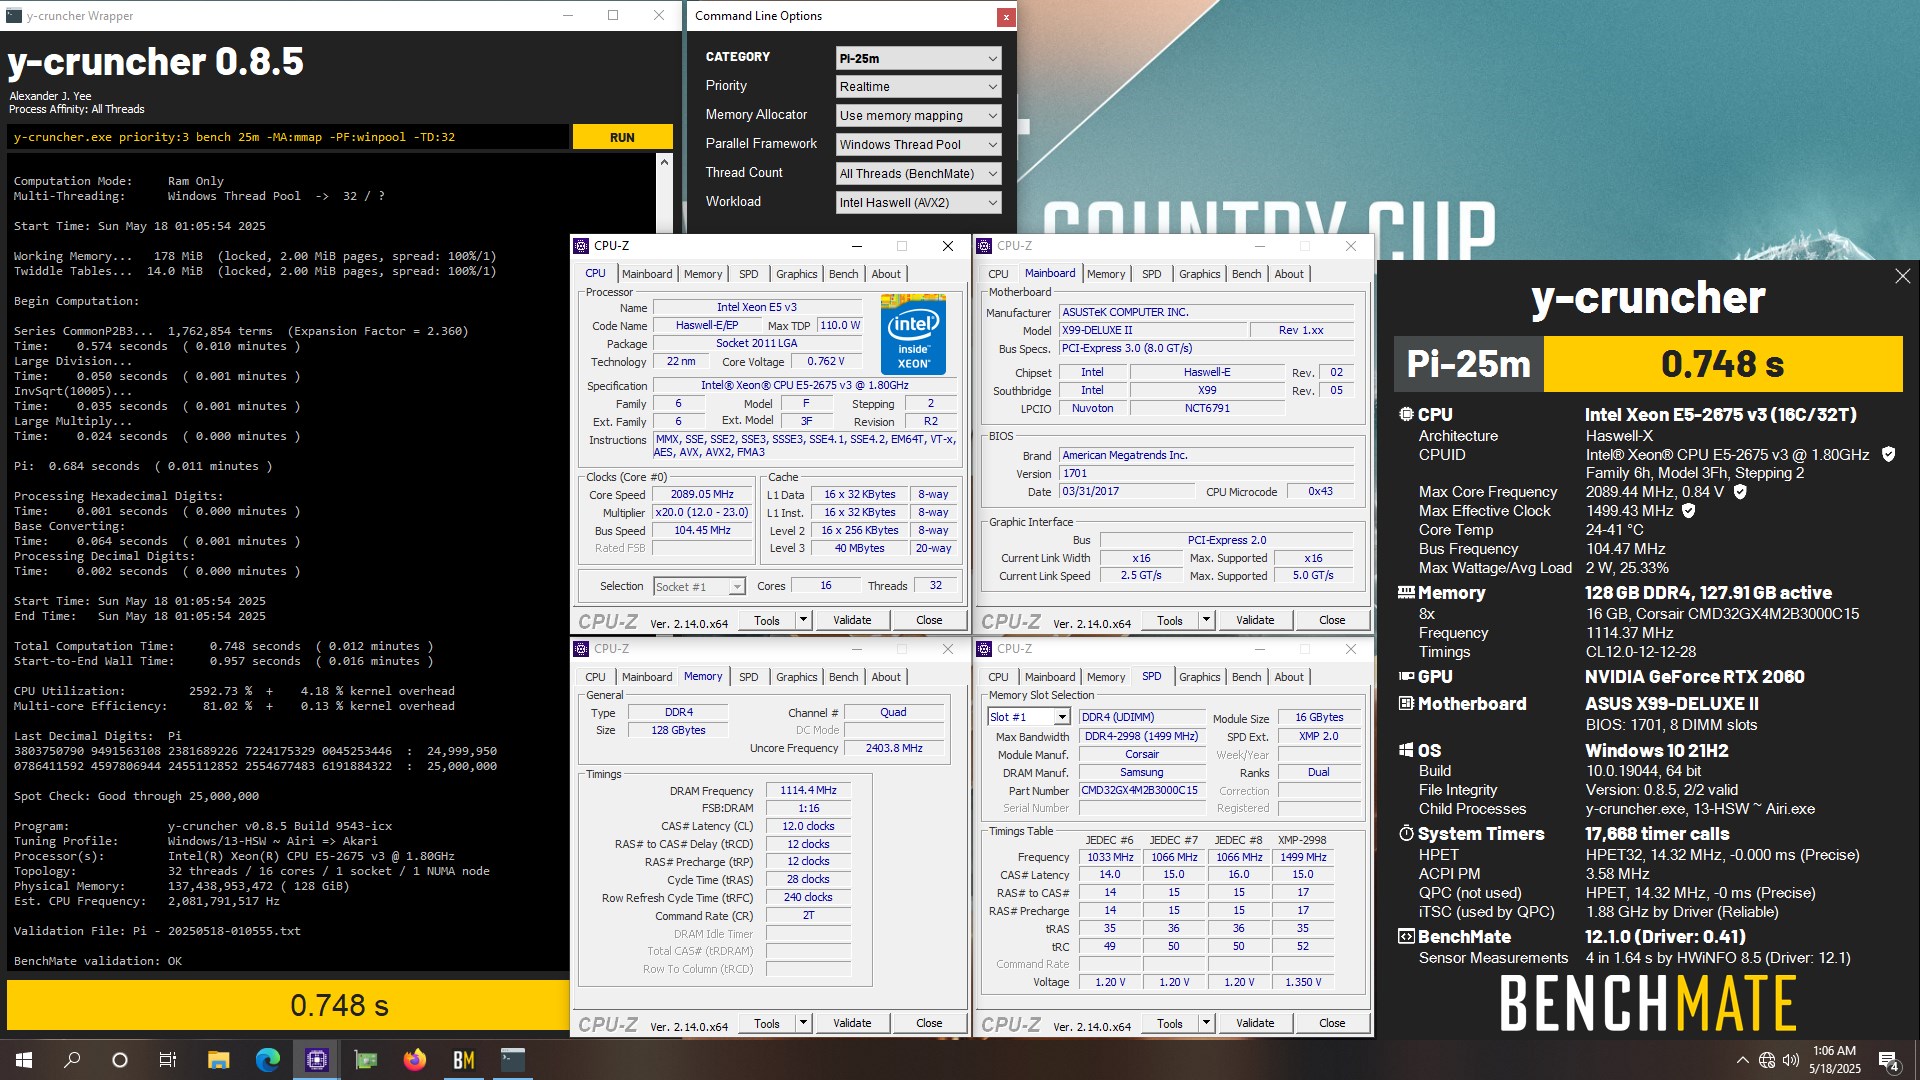Open taskbar Search

pyautogui.click(x=72, y=1059)
